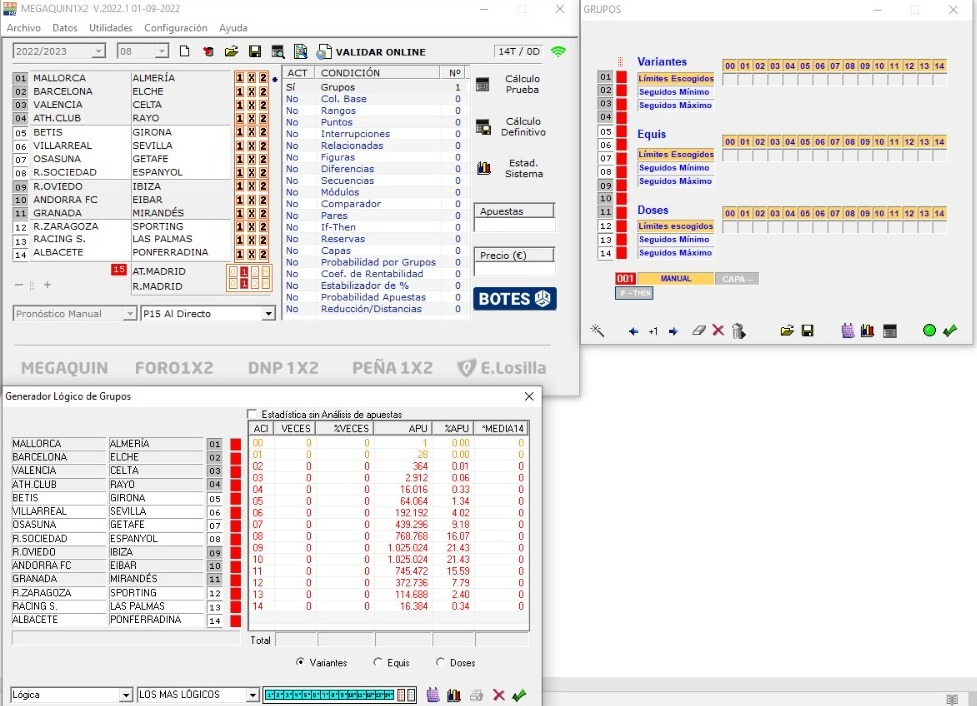Open the Ayuda menu
Screen dimensions: 977x706
coord(233,27)
